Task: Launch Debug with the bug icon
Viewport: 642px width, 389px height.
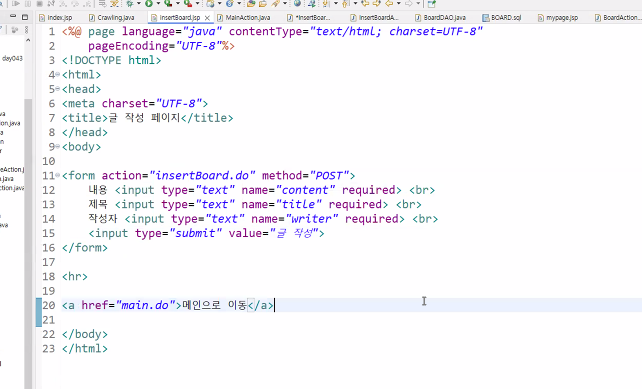Action: [130, 4]
